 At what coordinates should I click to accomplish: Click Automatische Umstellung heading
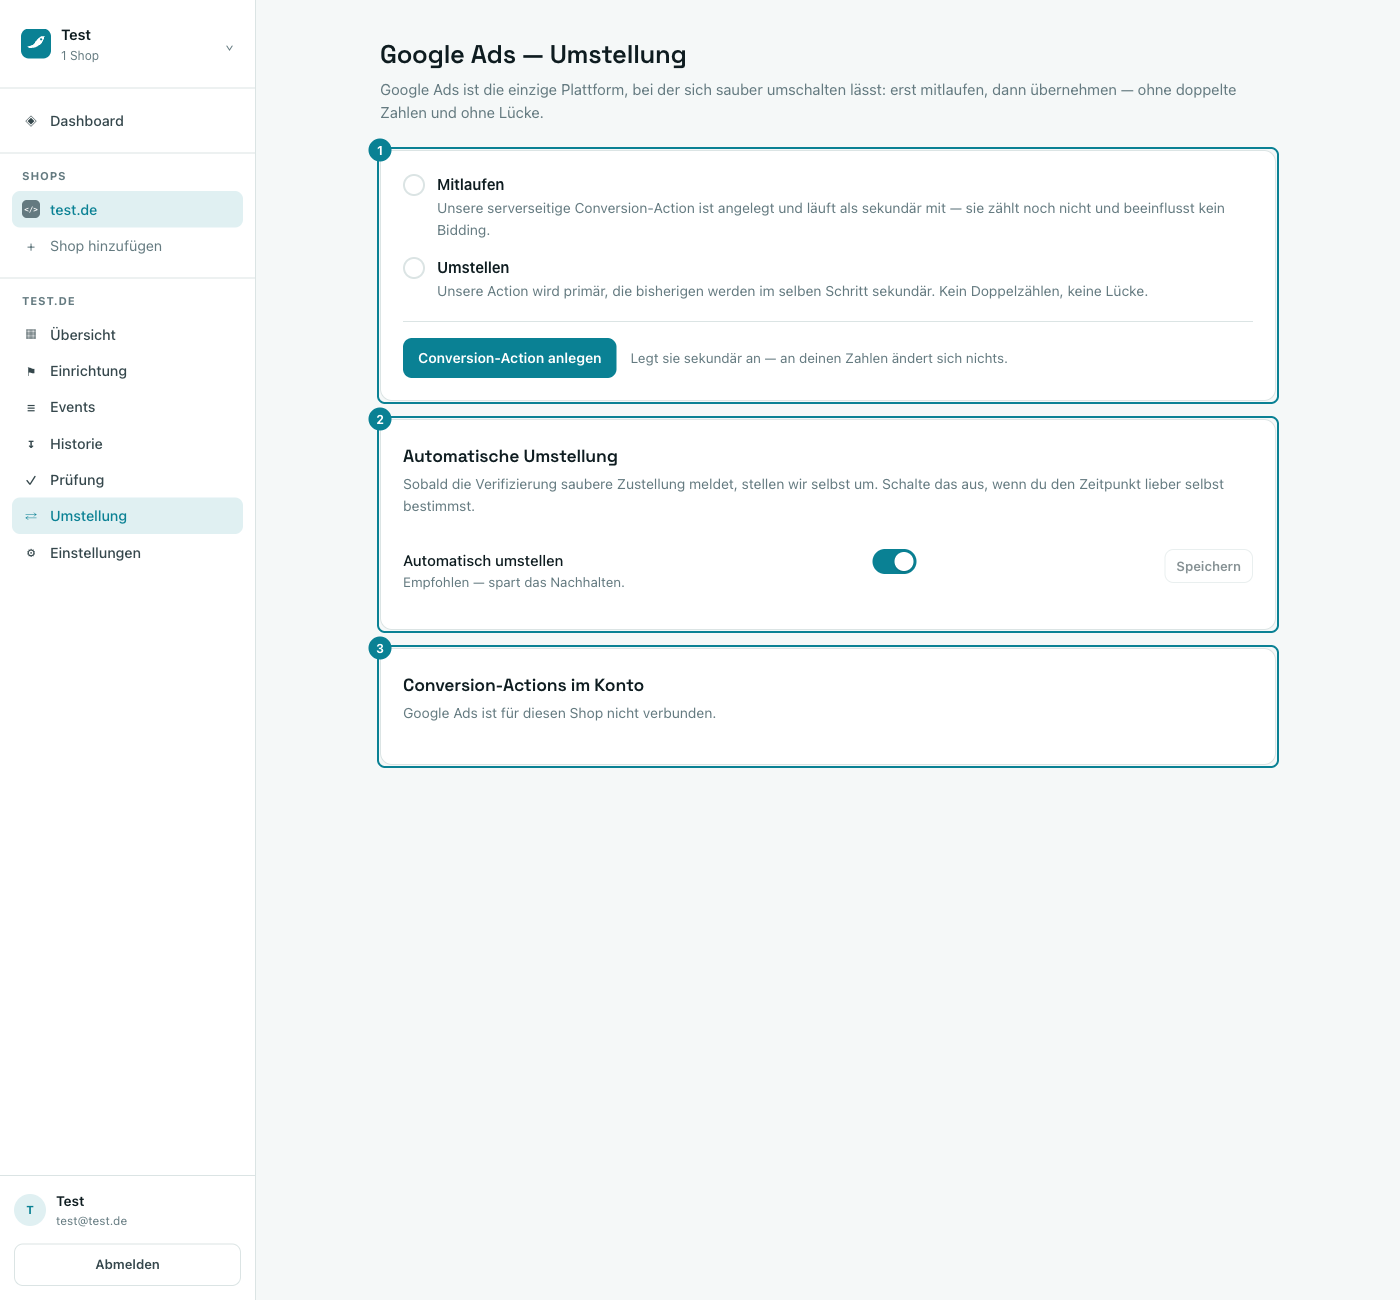pyautogui.click(x=510, y=456)
